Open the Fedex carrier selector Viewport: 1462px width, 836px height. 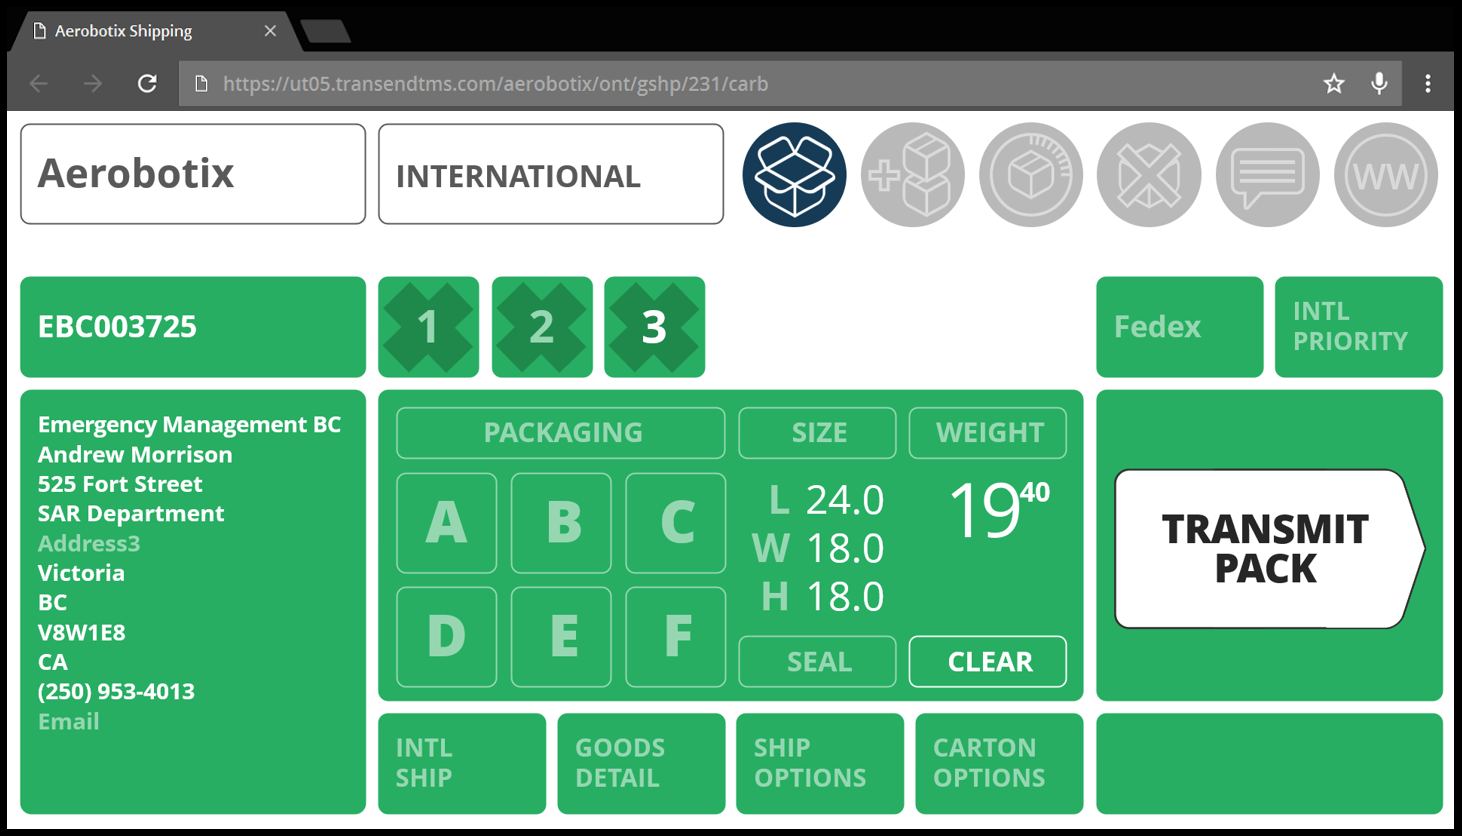[1179, 327]
